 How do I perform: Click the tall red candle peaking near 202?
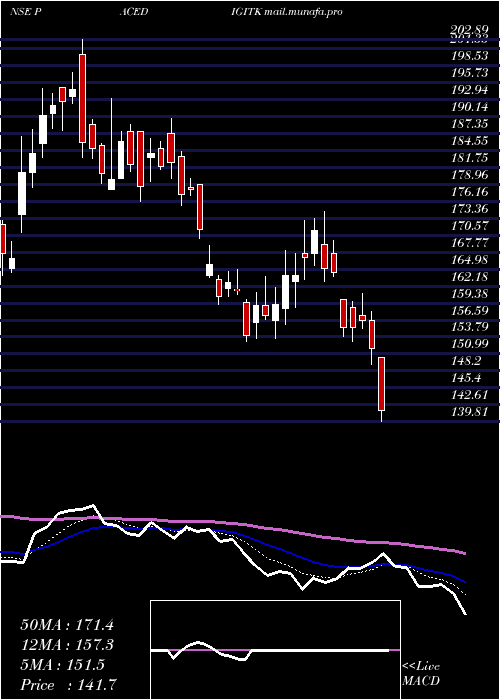click(82, 98)
